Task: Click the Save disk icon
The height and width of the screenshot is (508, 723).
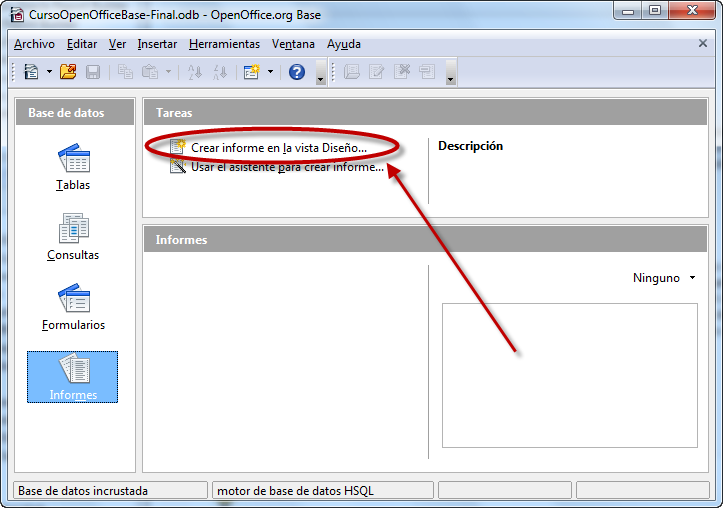Action: coord(93,72)
